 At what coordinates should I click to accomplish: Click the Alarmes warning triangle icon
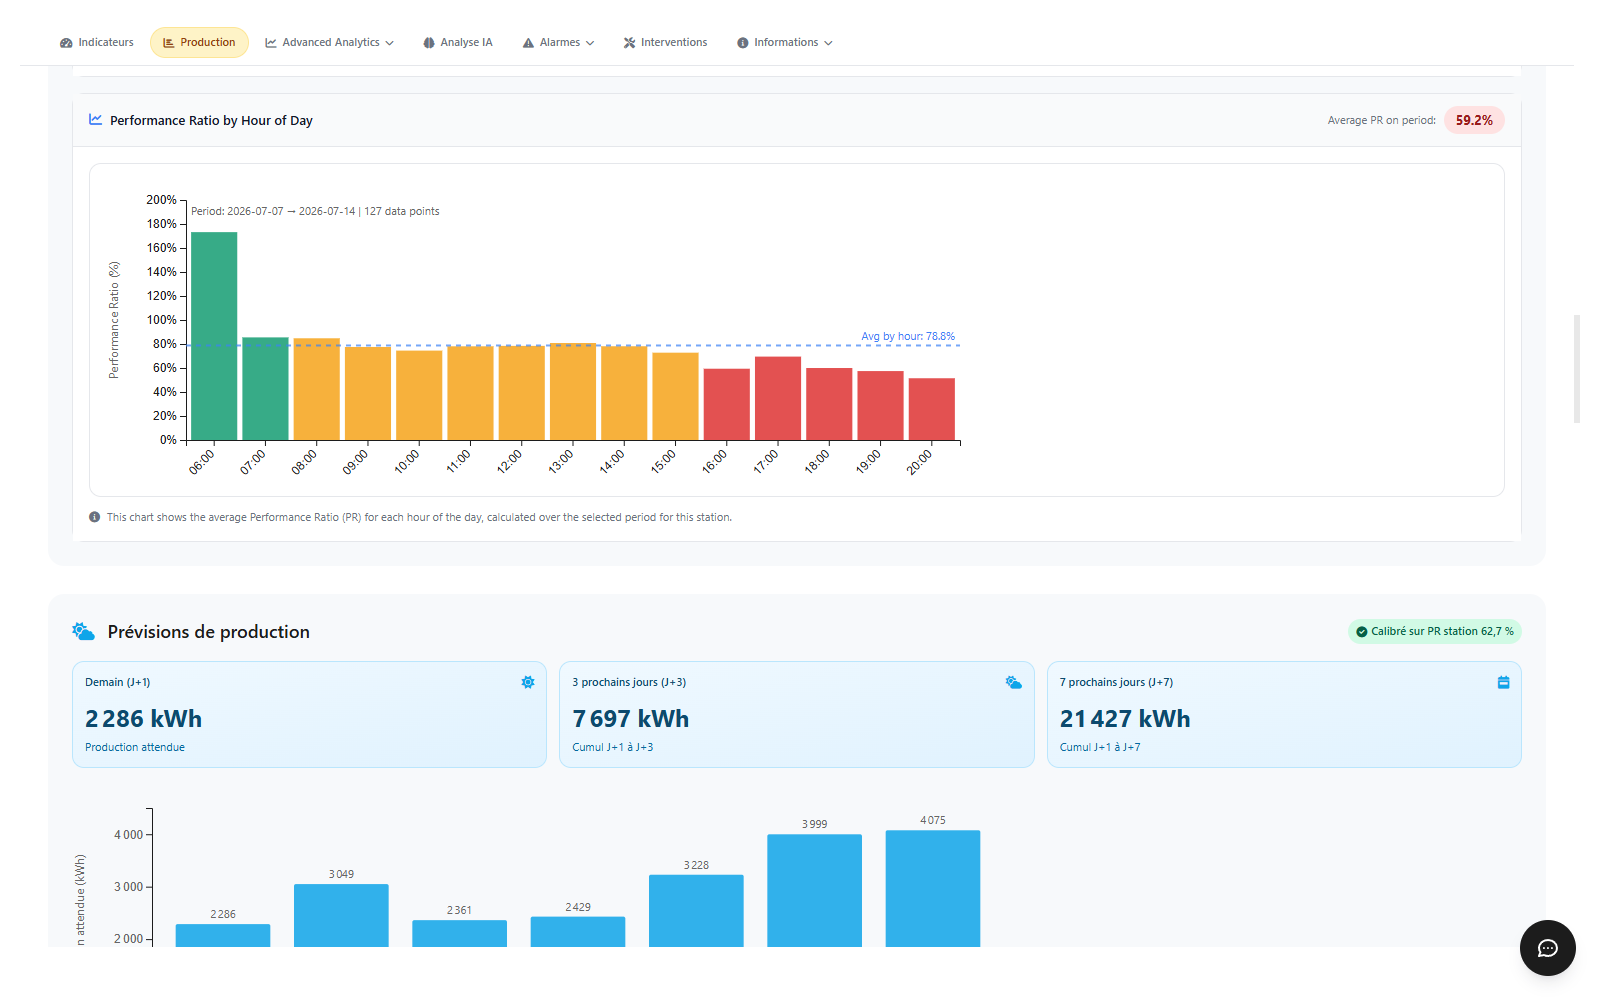[x=529, y=43]
